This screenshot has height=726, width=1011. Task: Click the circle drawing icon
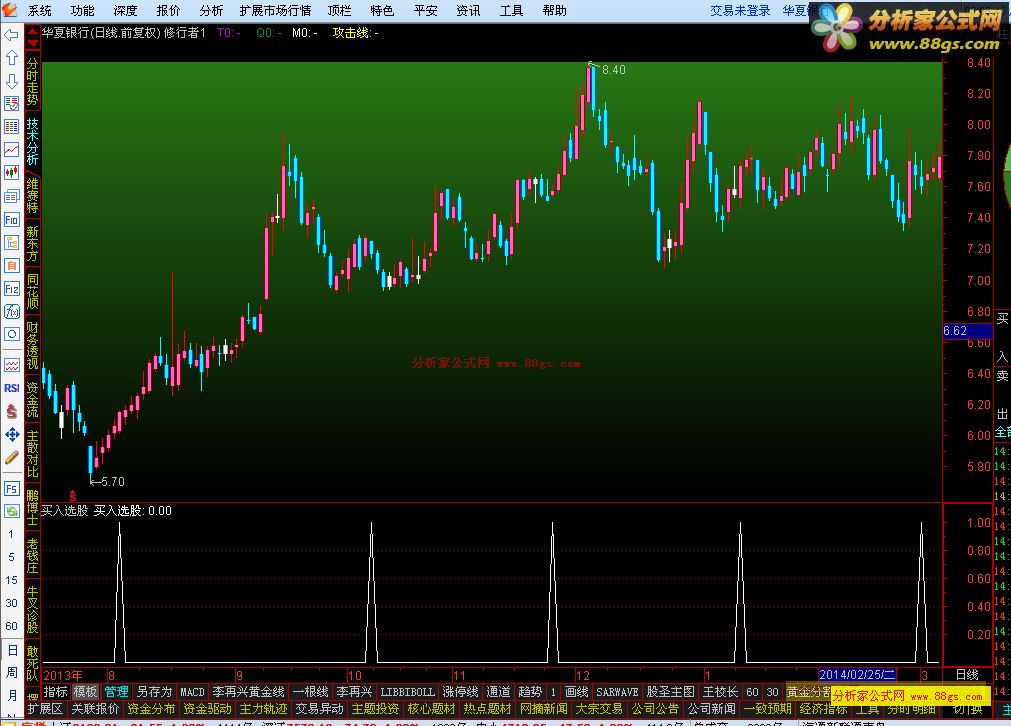click(x=11, y=334)
